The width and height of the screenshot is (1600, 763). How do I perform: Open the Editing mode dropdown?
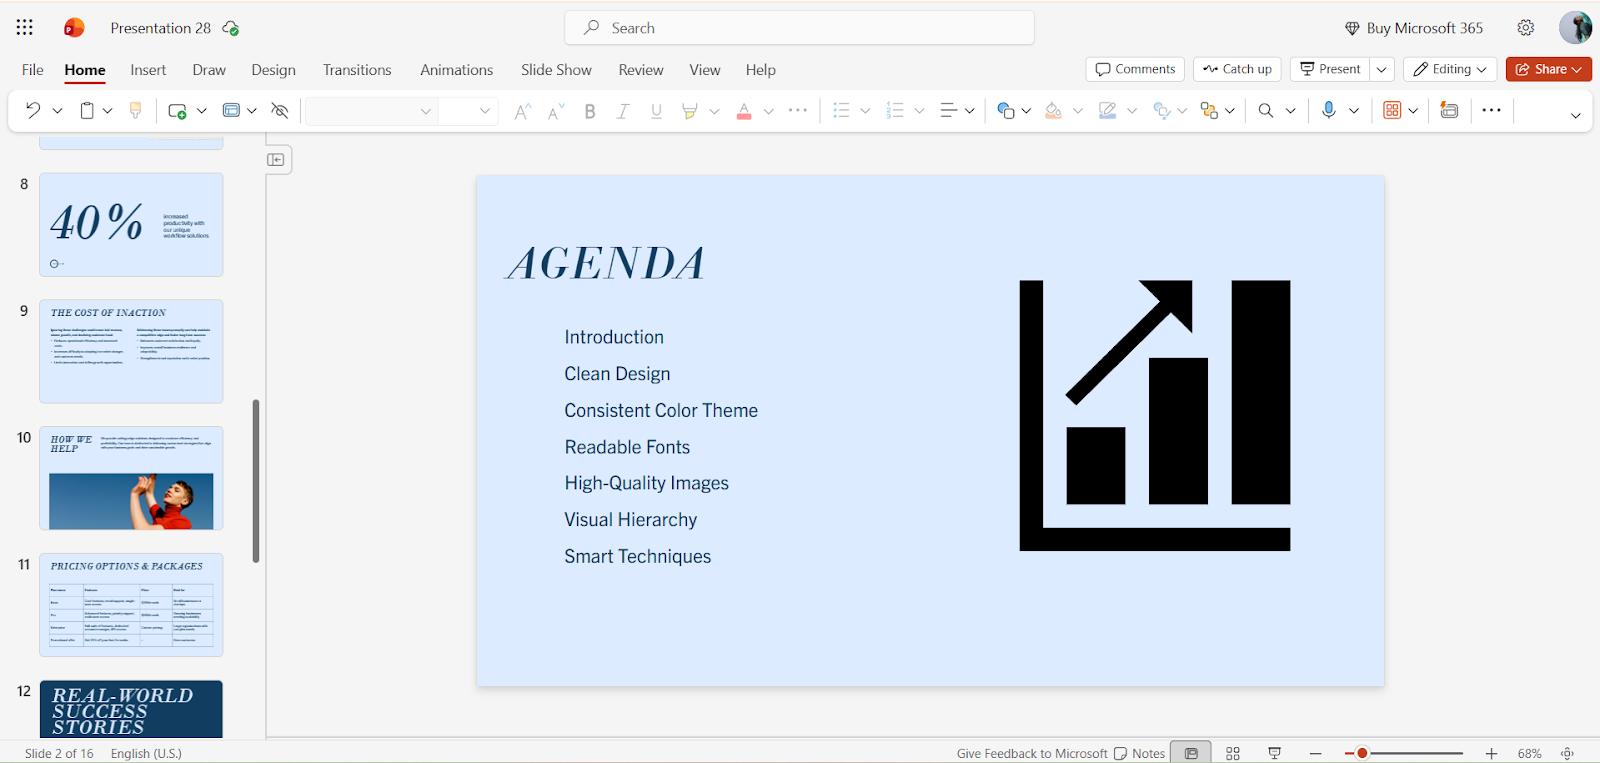tap(1450, 69)
